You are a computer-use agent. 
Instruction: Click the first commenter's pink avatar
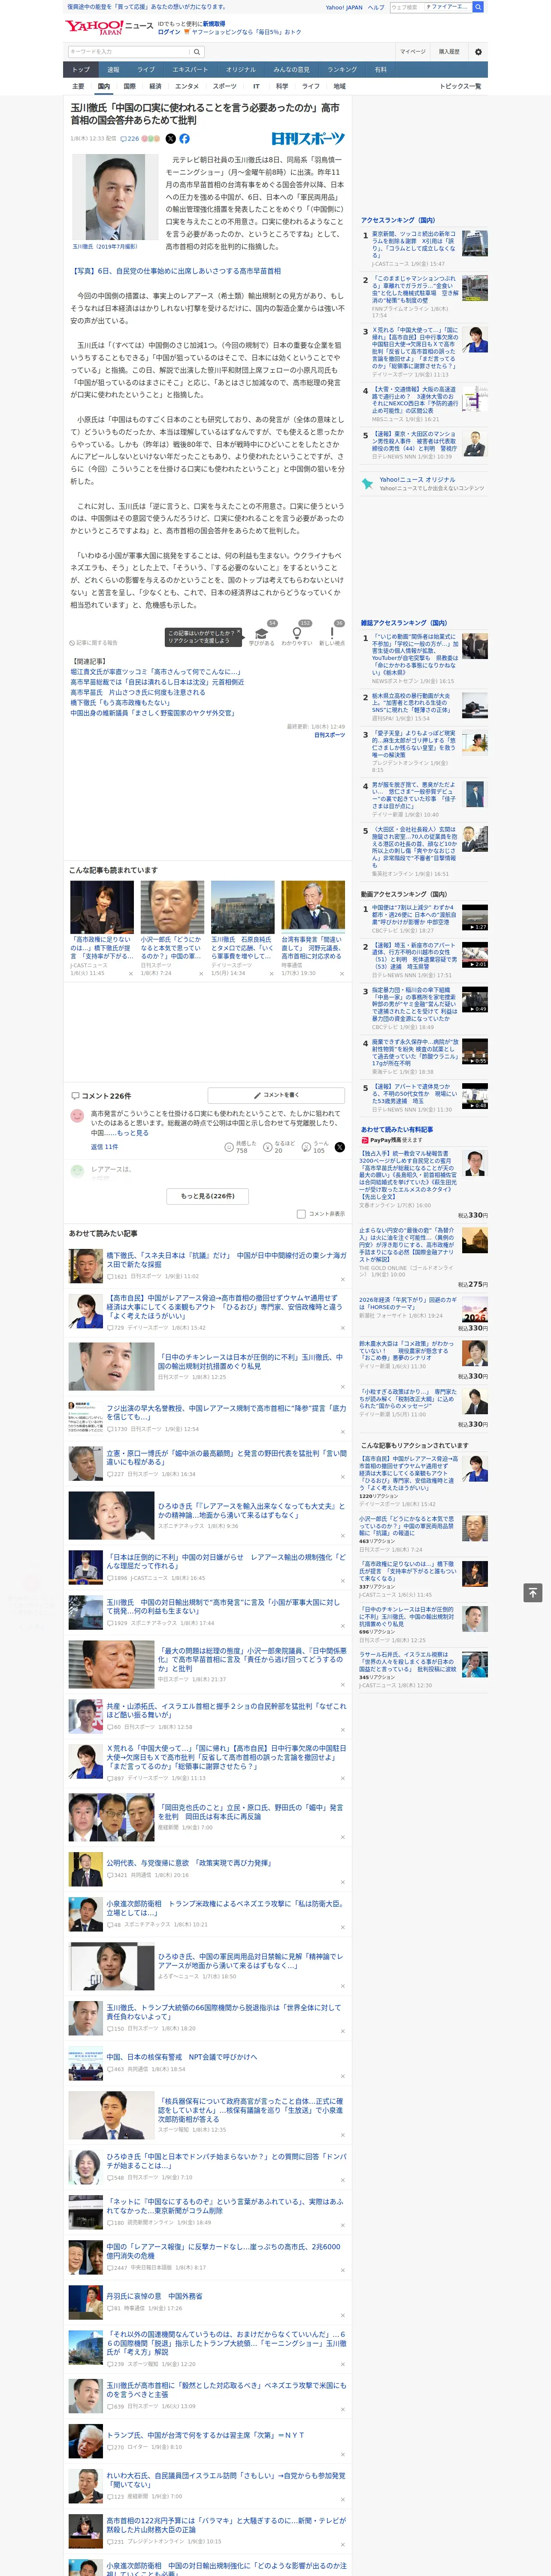point(77,1115)
